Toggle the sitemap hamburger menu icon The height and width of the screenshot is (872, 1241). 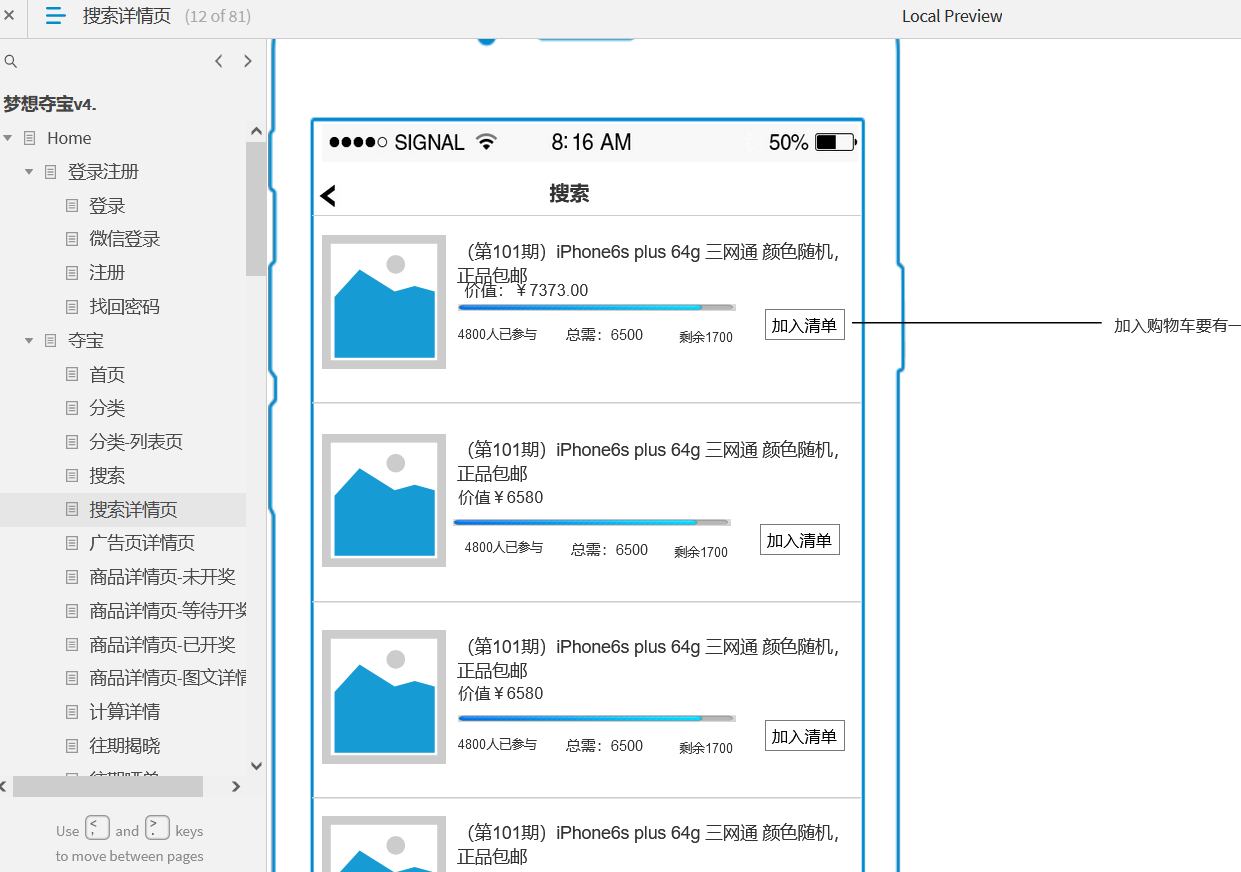click(x=56, y=15)
